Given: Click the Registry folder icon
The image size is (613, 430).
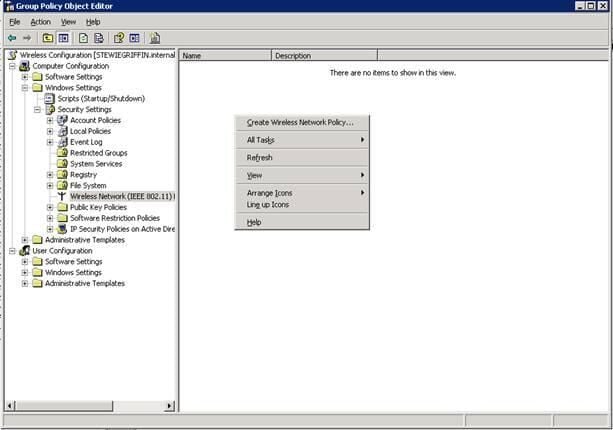Looking at the screenshot, I should point(63,175).
